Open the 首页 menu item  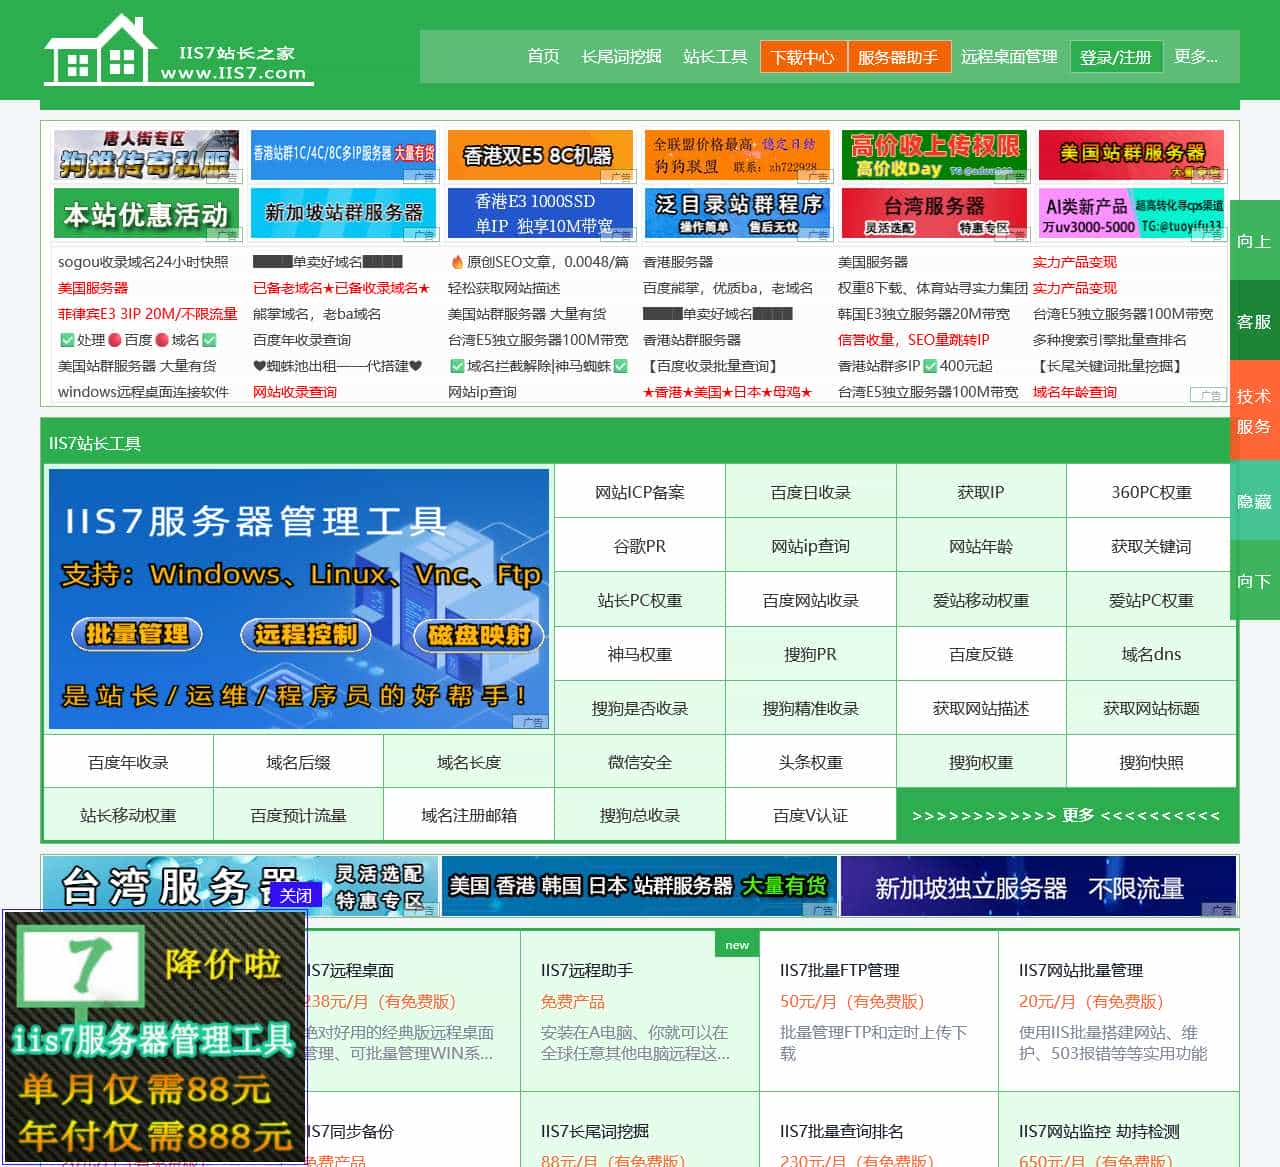pyautogui.click(x=543, y=56)
